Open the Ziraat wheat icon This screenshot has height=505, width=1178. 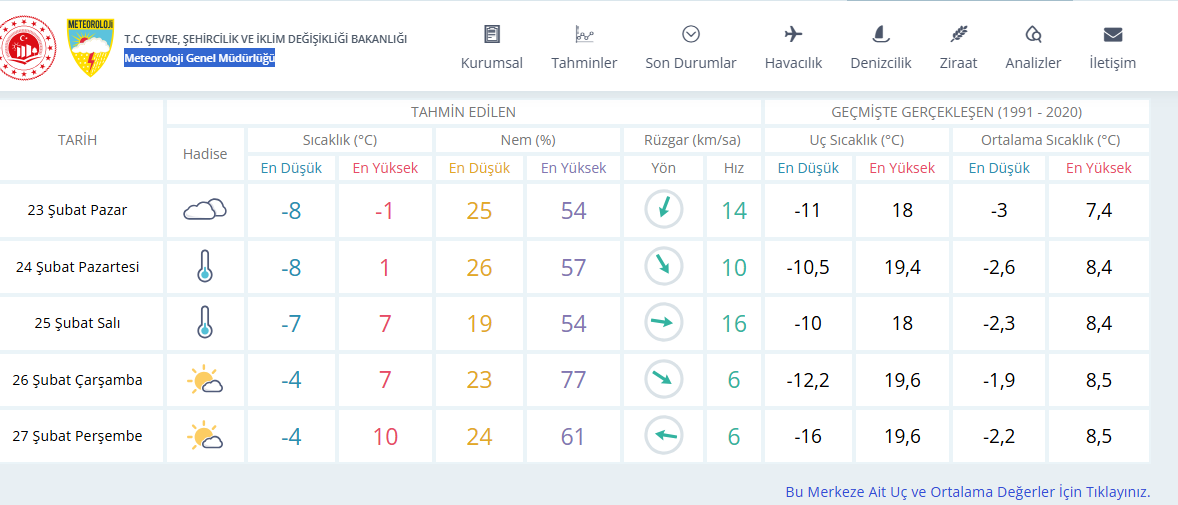pyautogui.click(x=959, y=34)
